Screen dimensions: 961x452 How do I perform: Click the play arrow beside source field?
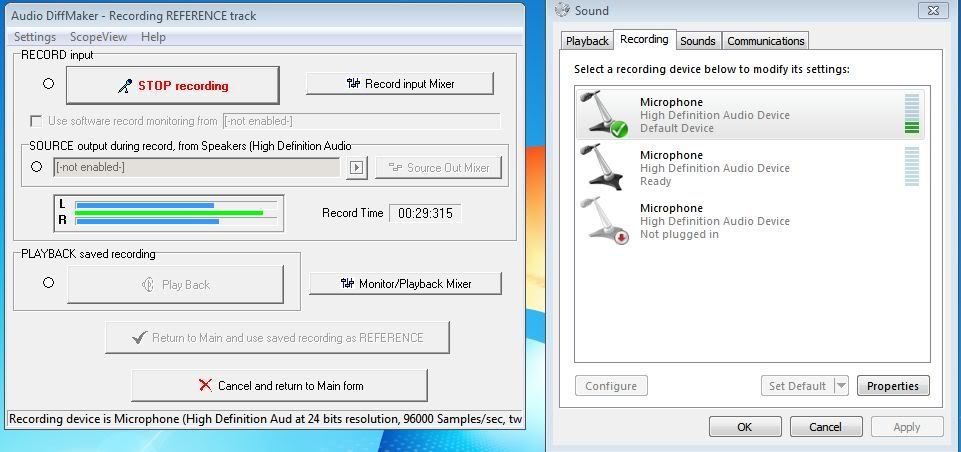click(357, 167)
